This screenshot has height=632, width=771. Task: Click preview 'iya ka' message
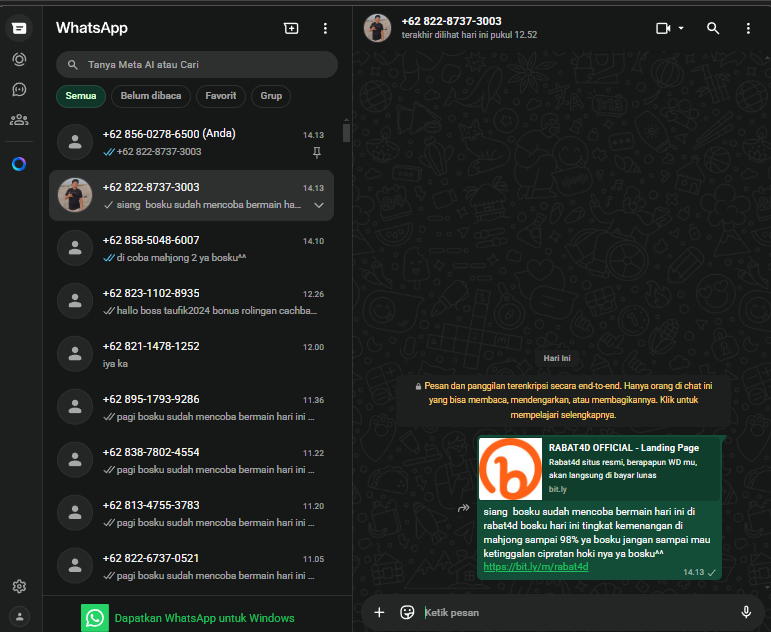point(115,364)
